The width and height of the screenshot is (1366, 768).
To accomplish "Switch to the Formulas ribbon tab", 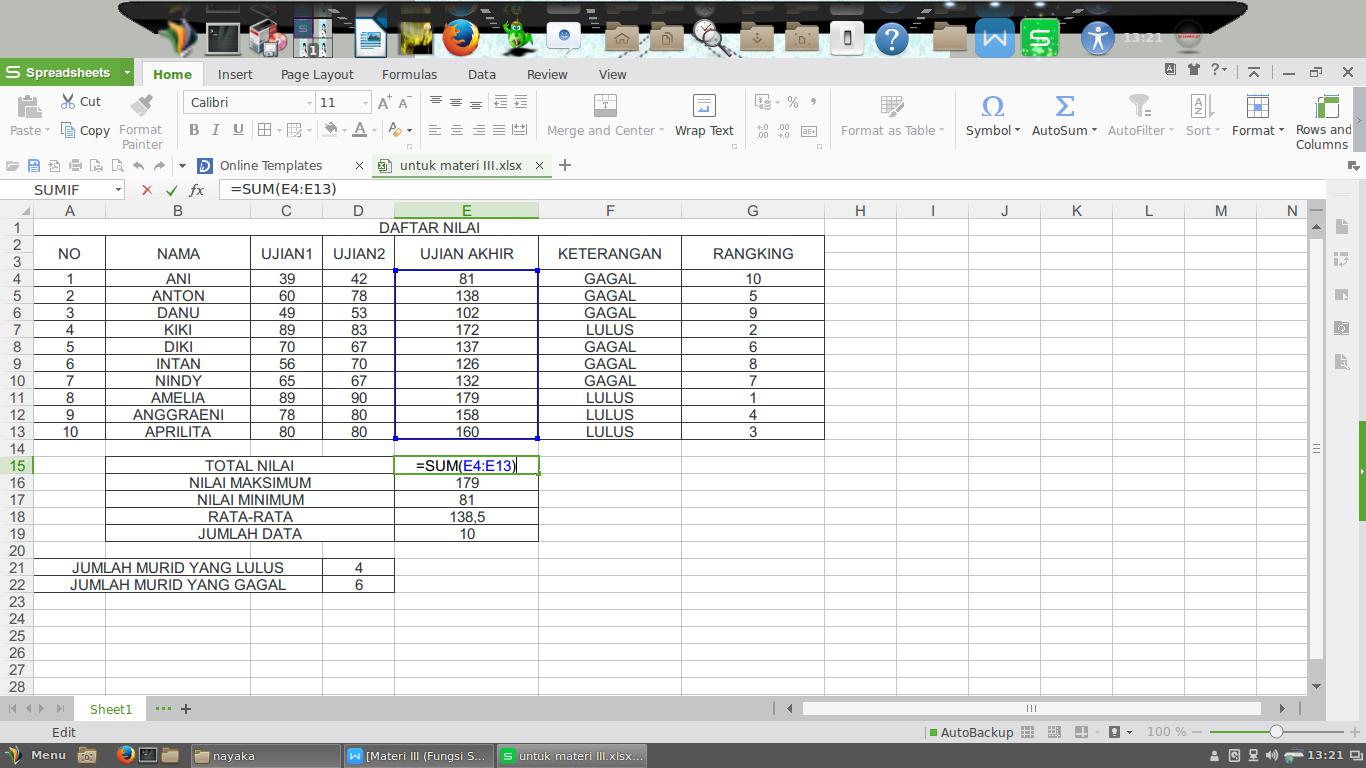I will (x=409, y=73).
